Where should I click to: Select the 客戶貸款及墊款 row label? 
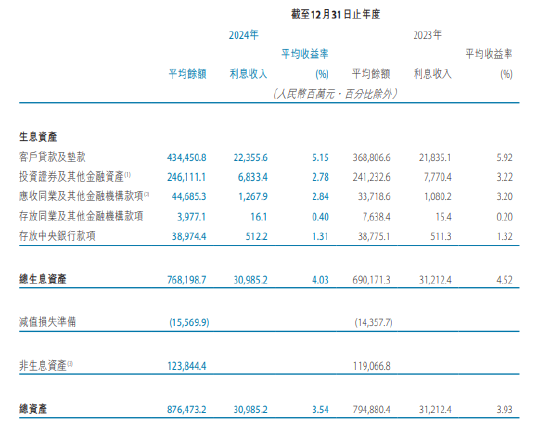point(52,157)
